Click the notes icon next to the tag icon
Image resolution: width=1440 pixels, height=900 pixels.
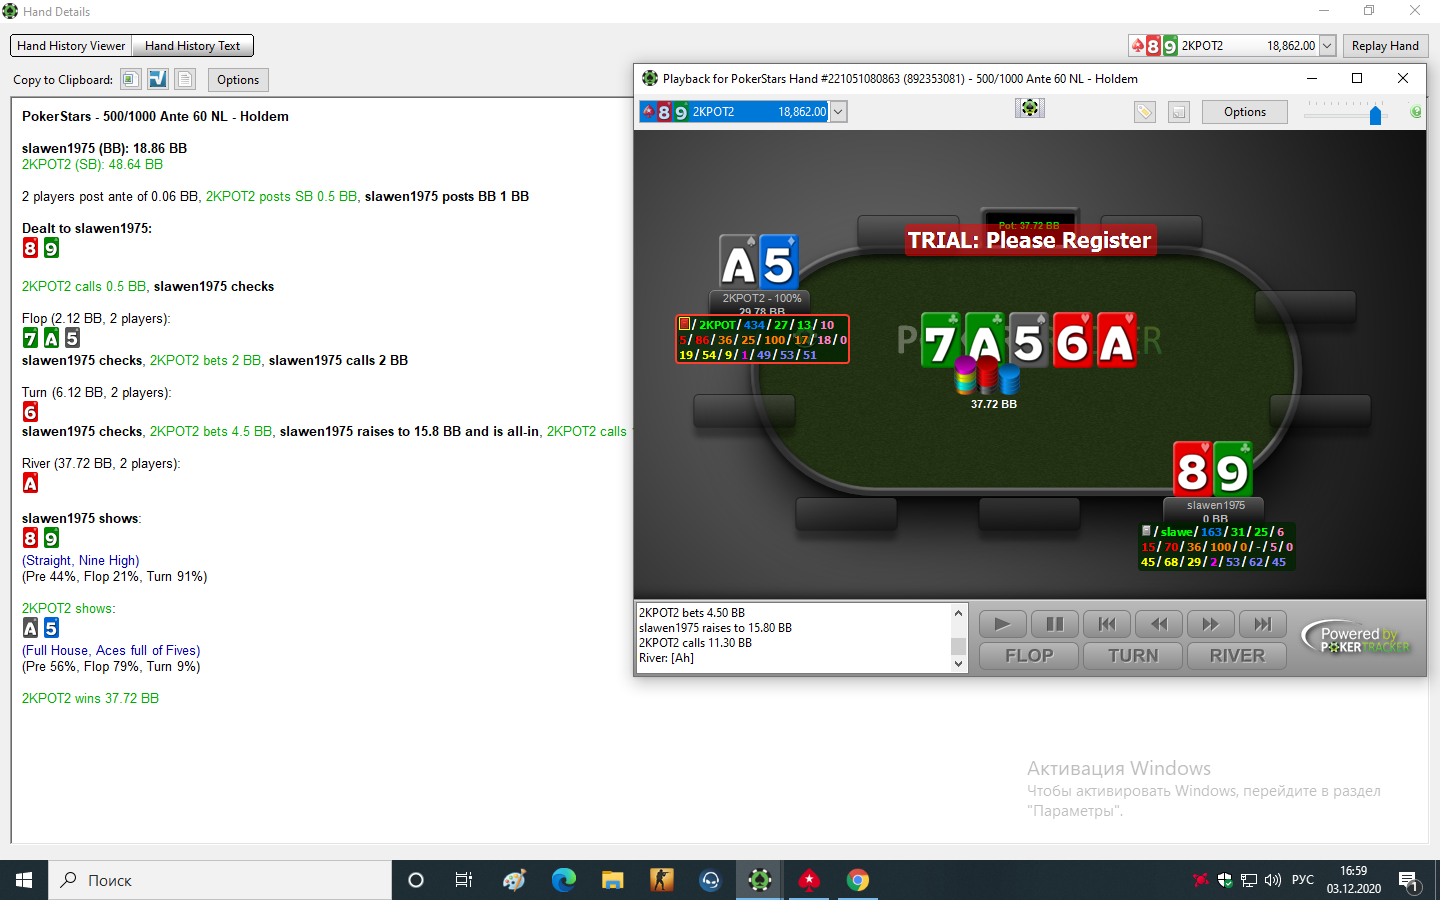pos(1179,112)
